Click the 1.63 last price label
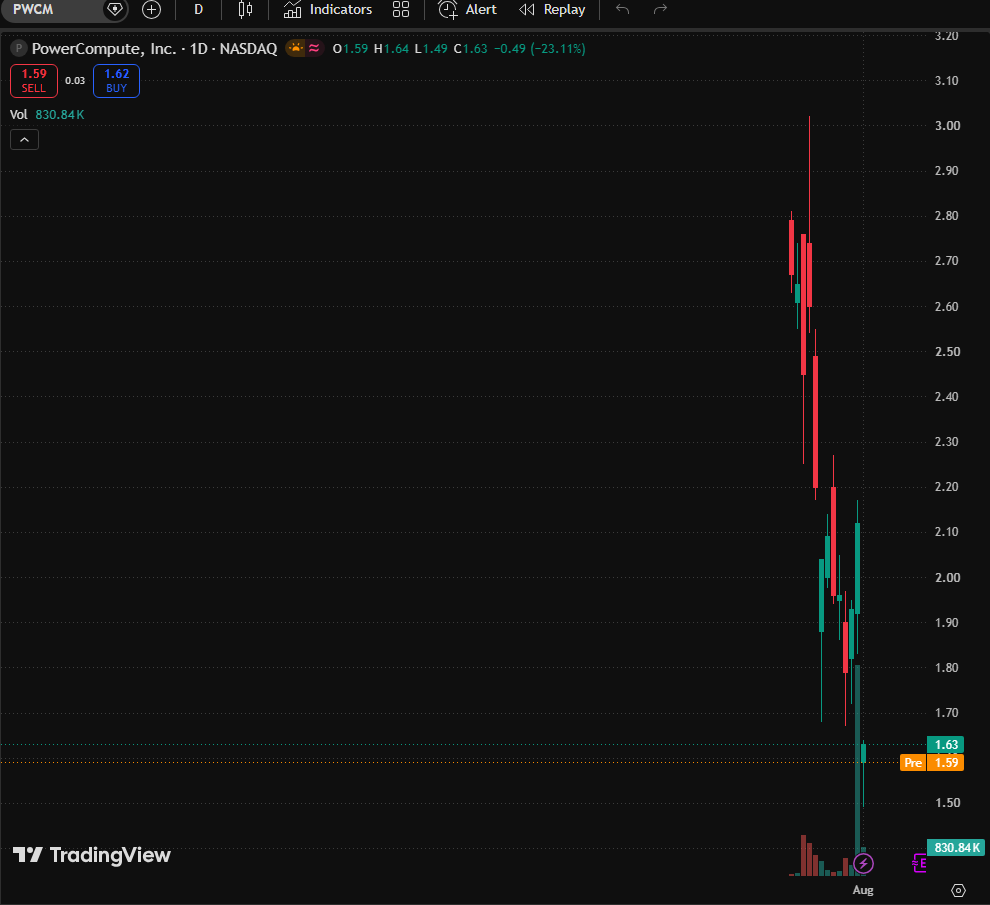This screenshot has height=905, width=990. pos(946,745)
